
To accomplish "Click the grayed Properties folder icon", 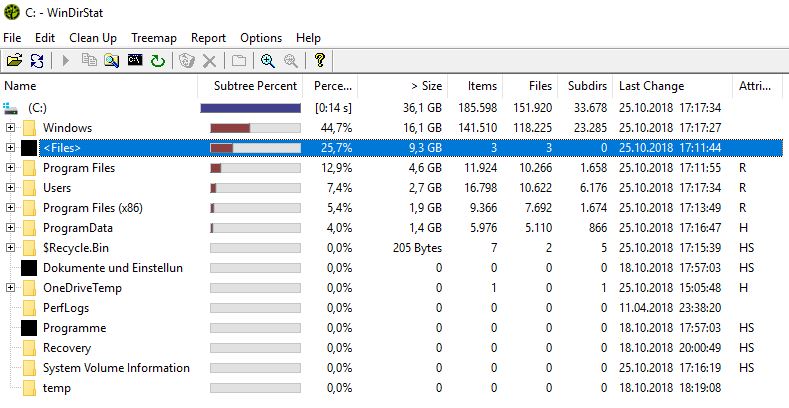I will click(x=239, y=61).
